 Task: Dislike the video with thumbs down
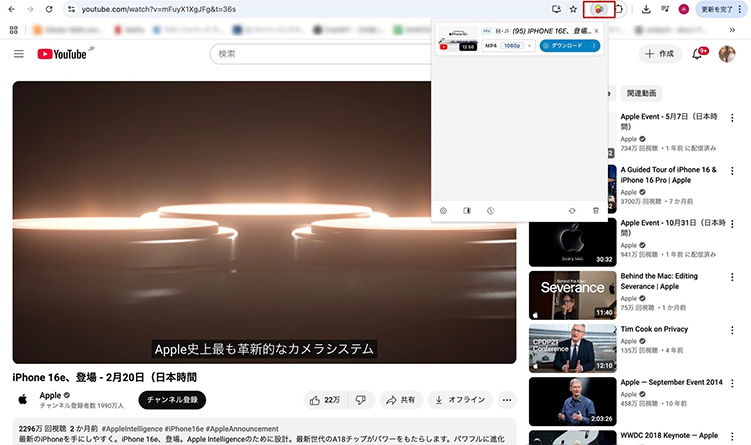coord(361,400)
